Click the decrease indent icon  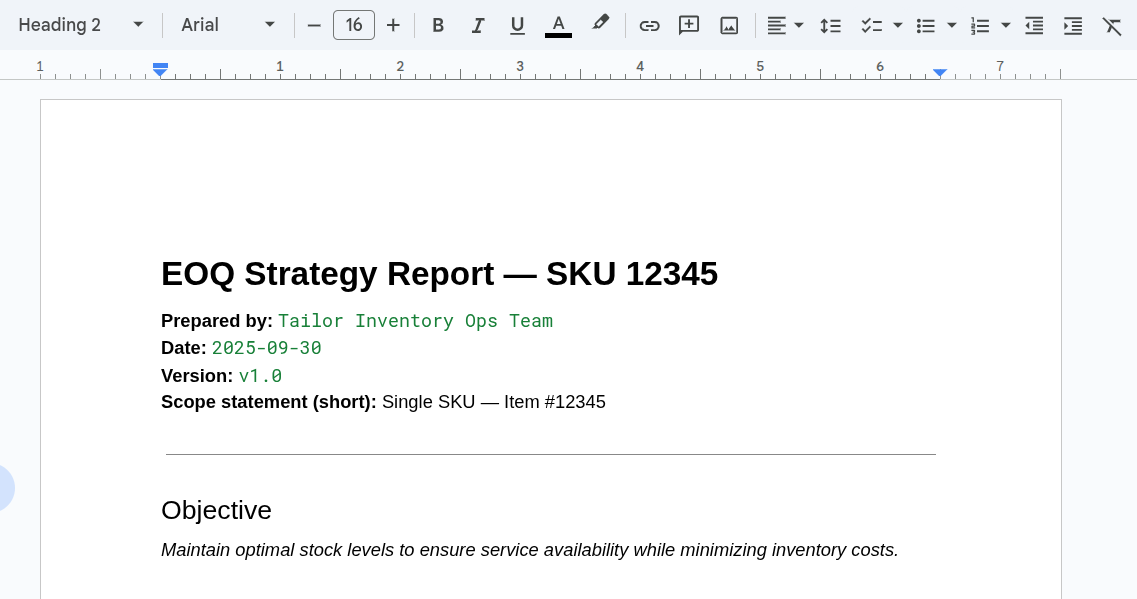coord(1035,25)
